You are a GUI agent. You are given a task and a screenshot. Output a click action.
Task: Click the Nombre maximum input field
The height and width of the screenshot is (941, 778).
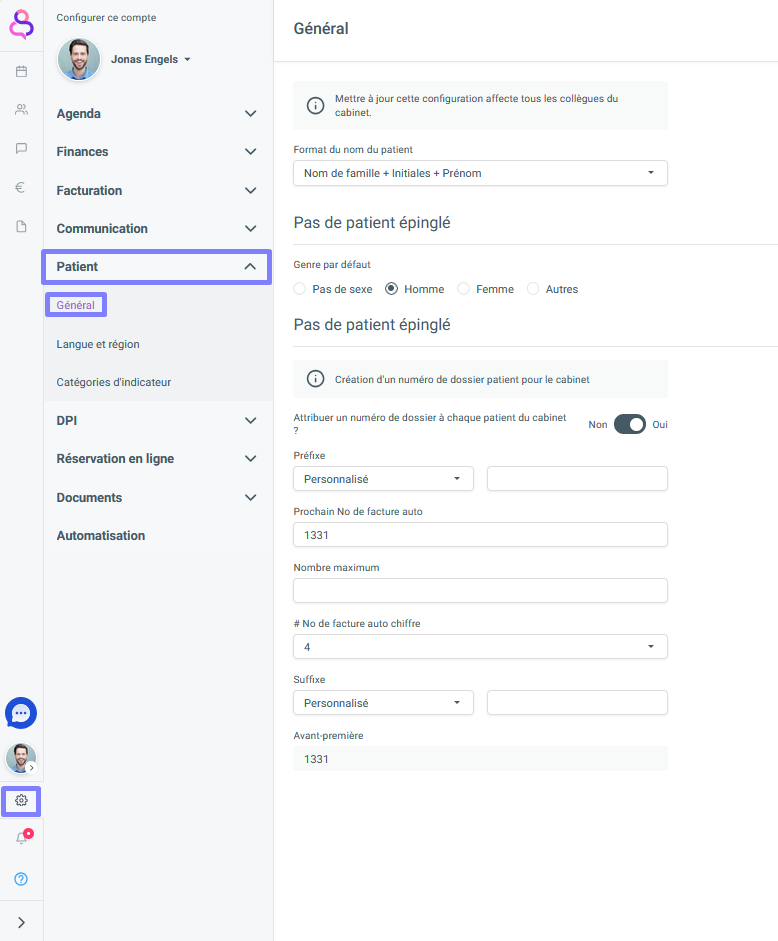tap(480, 591)
